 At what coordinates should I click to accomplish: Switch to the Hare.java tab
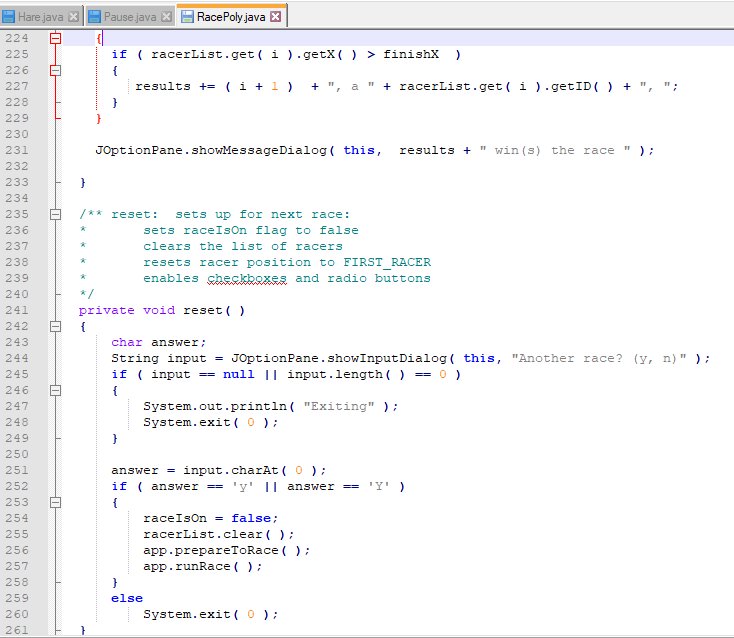(40, 17)
